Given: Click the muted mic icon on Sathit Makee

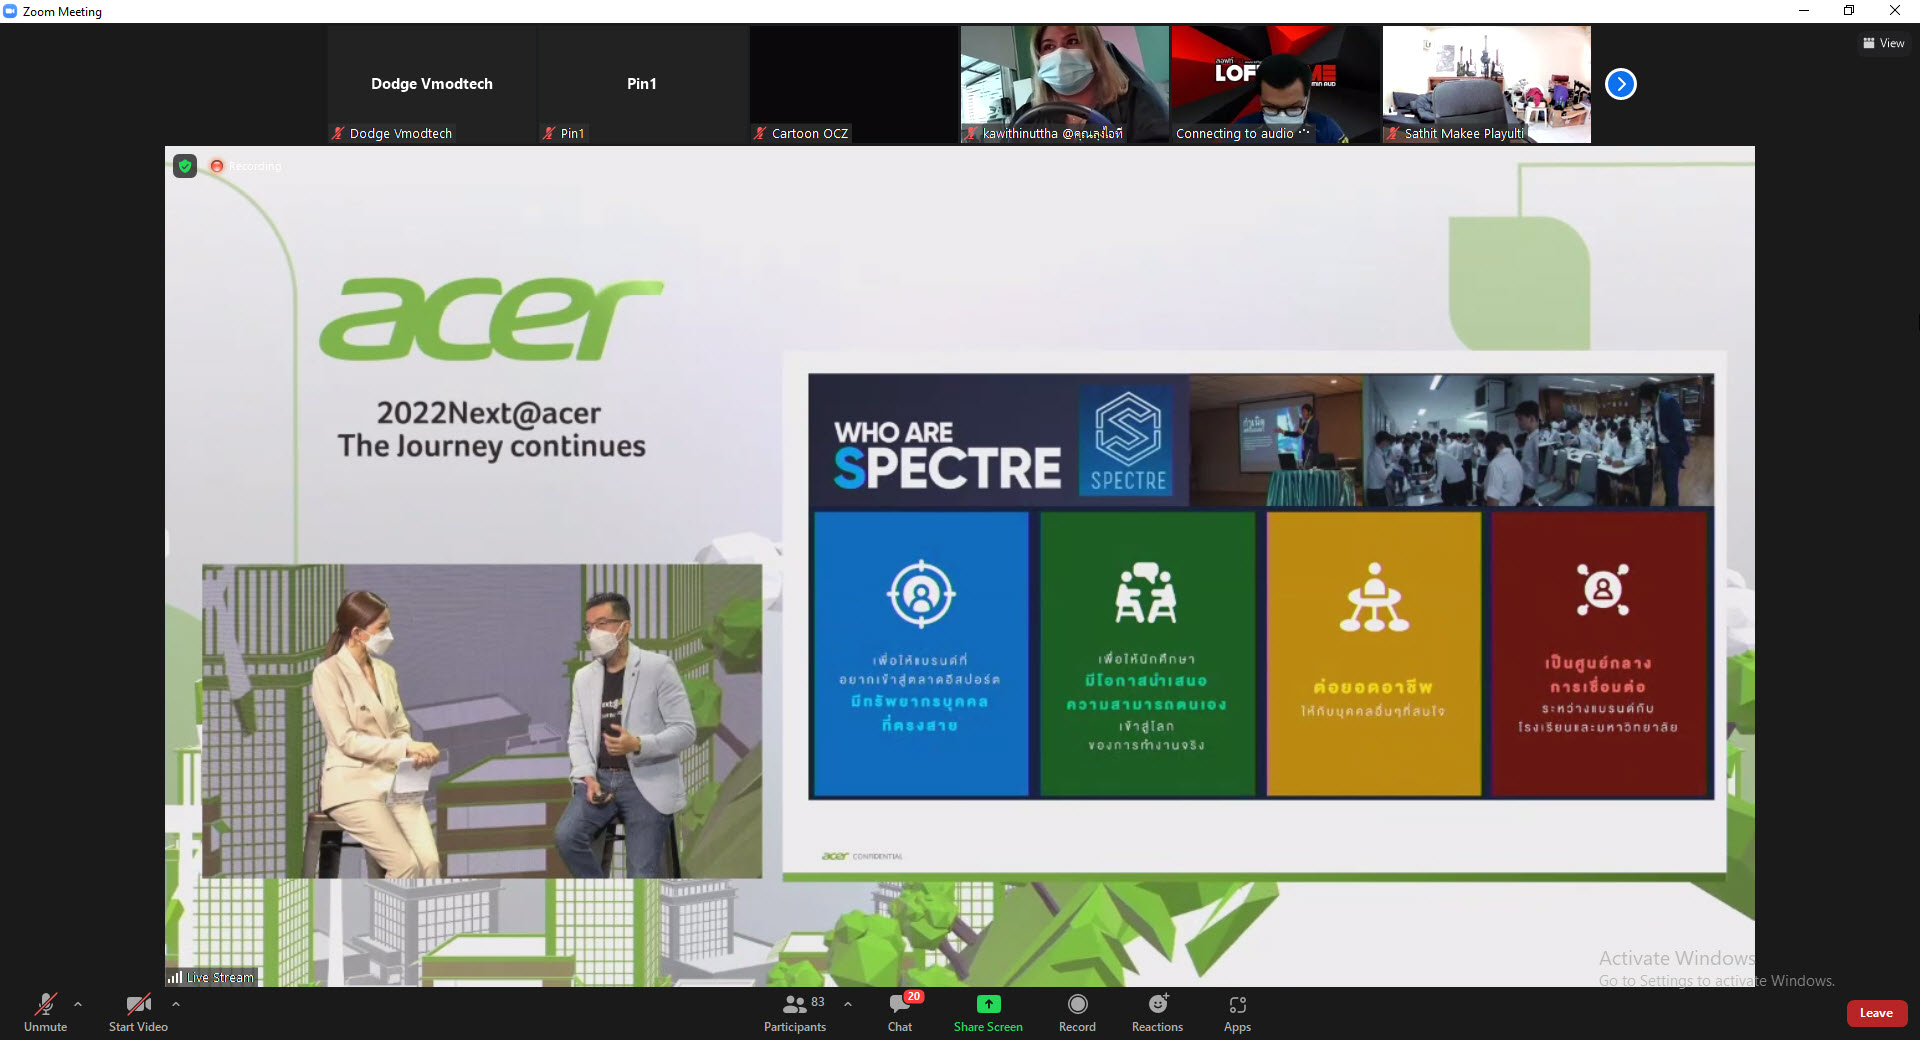Looking at the screenshot, I should point(1393,133).
